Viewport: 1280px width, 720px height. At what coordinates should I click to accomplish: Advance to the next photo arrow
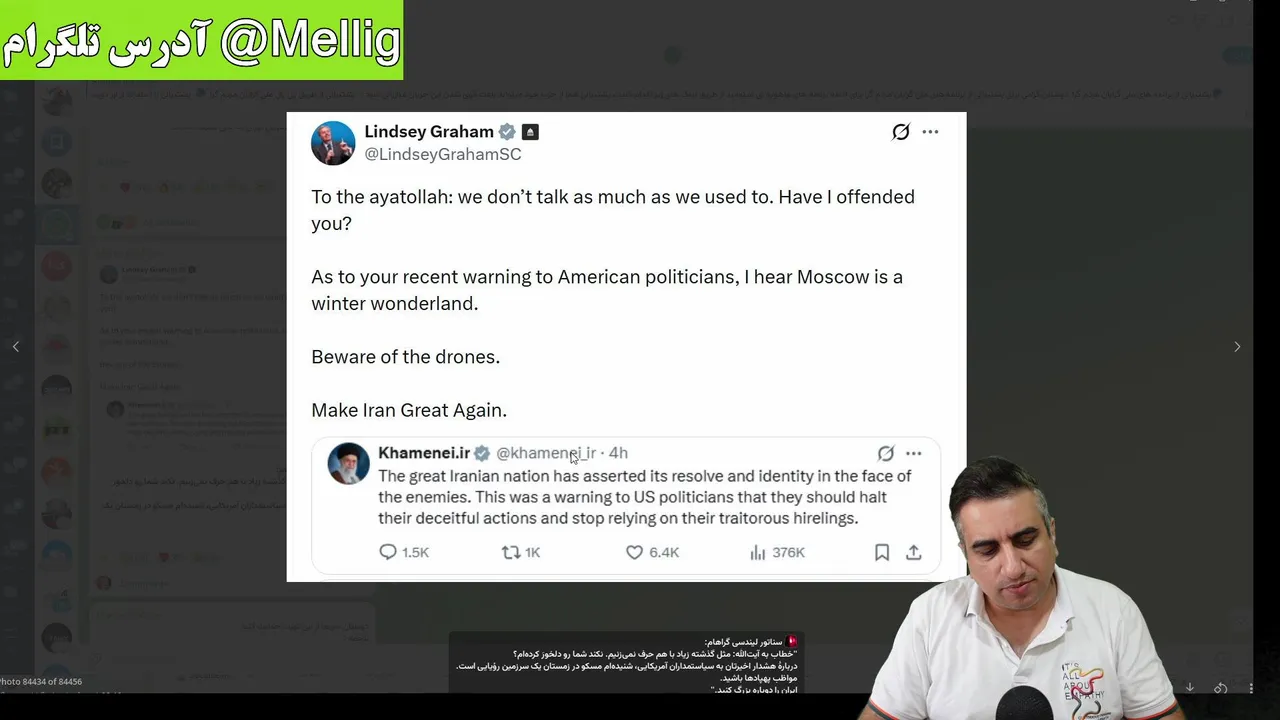1237,346
